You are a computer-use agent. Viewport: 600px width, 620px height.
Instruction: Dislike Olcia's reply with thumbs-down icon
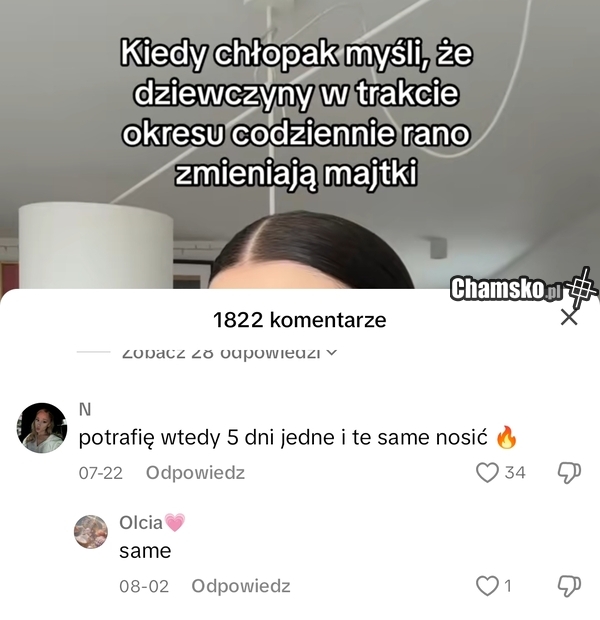pos(569,586)
